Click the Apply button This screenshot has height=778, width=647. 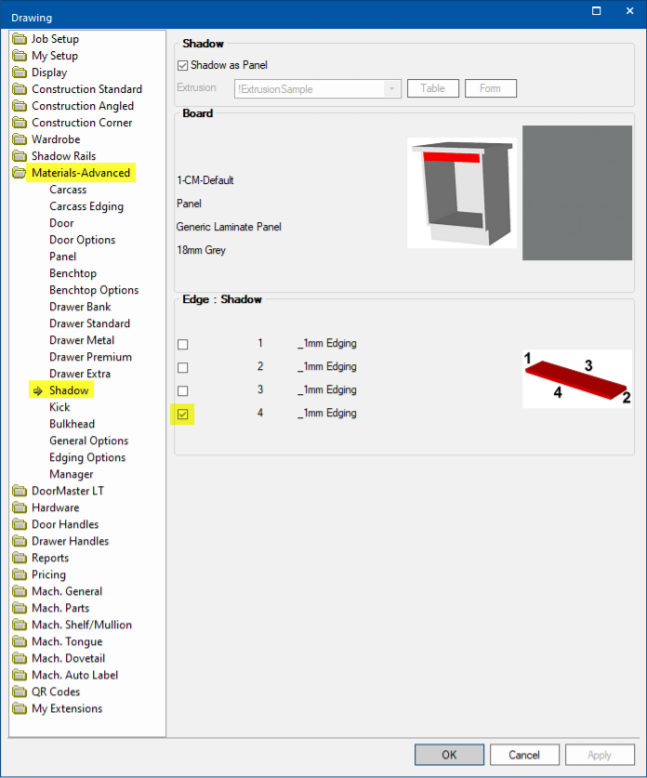point(599,755)
